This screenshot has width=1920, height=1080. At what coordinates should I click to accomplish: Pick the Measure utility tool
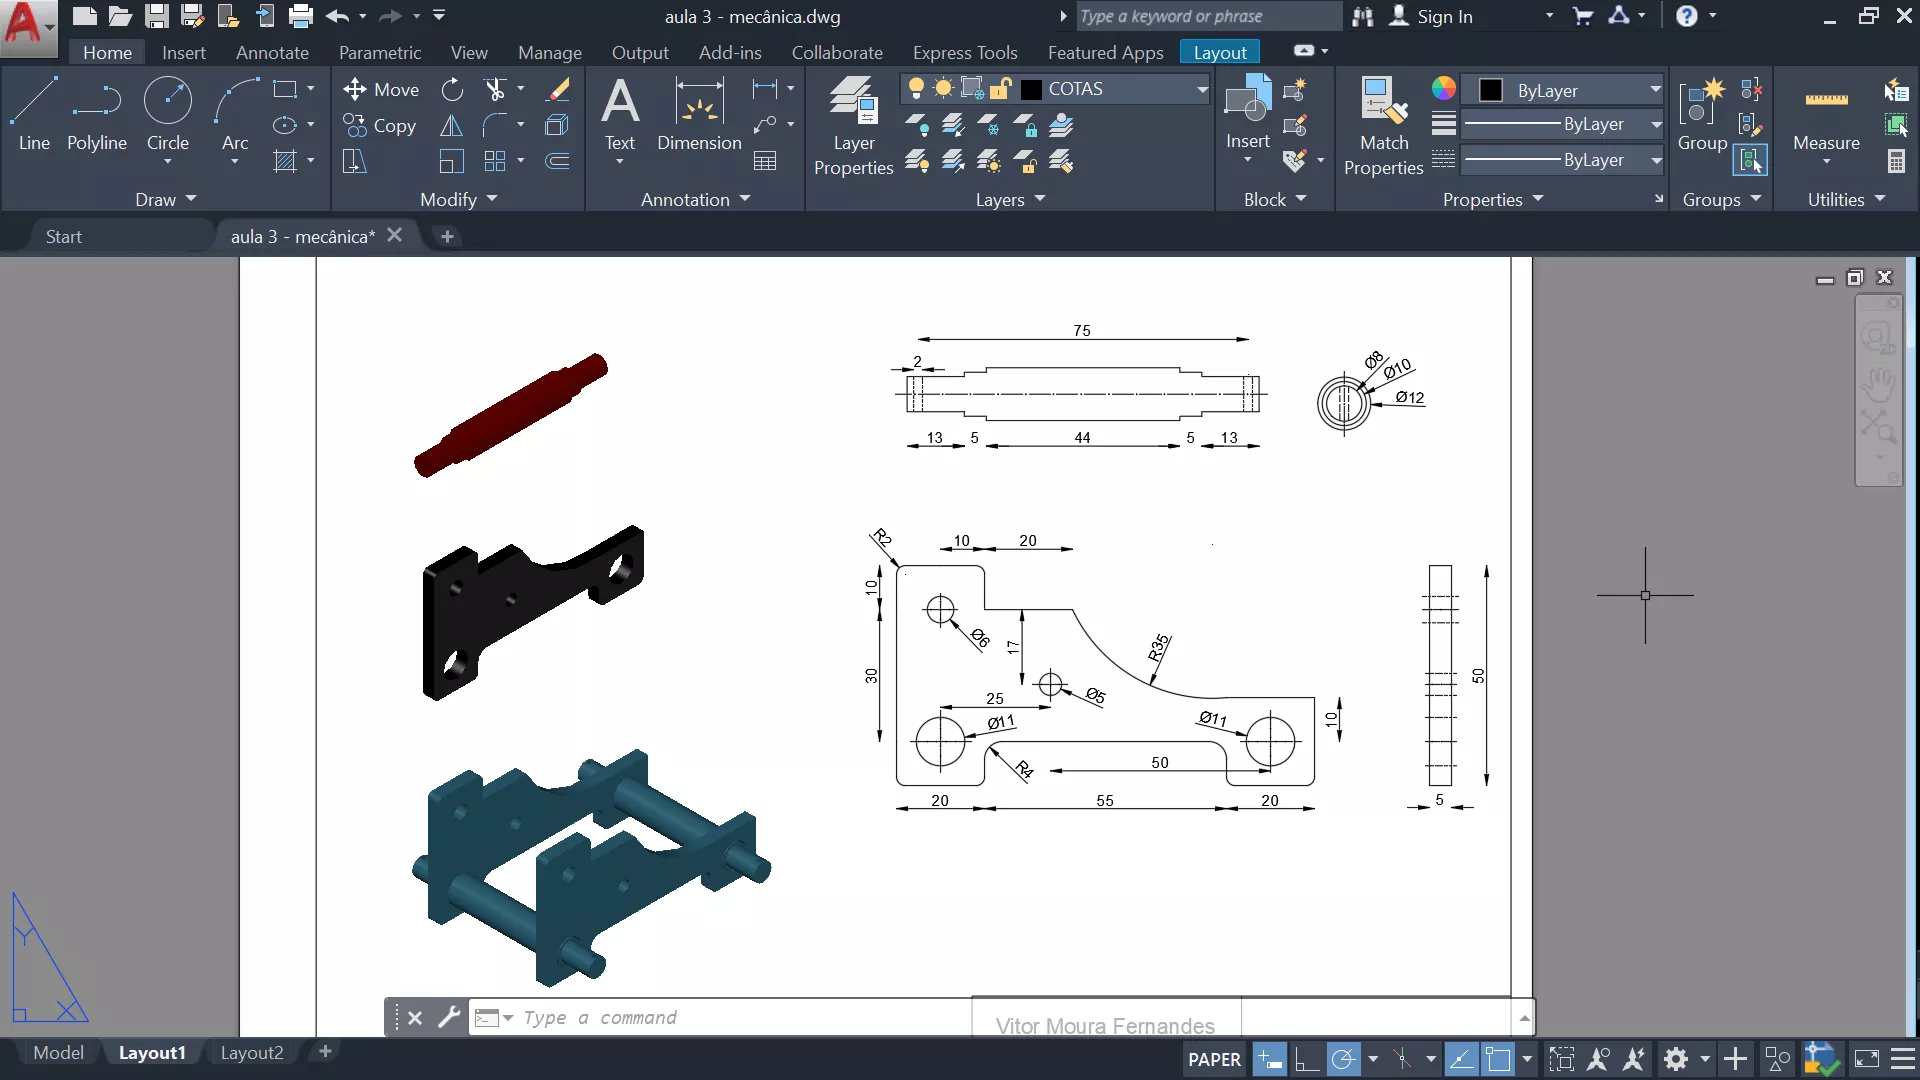point(1826,114)
